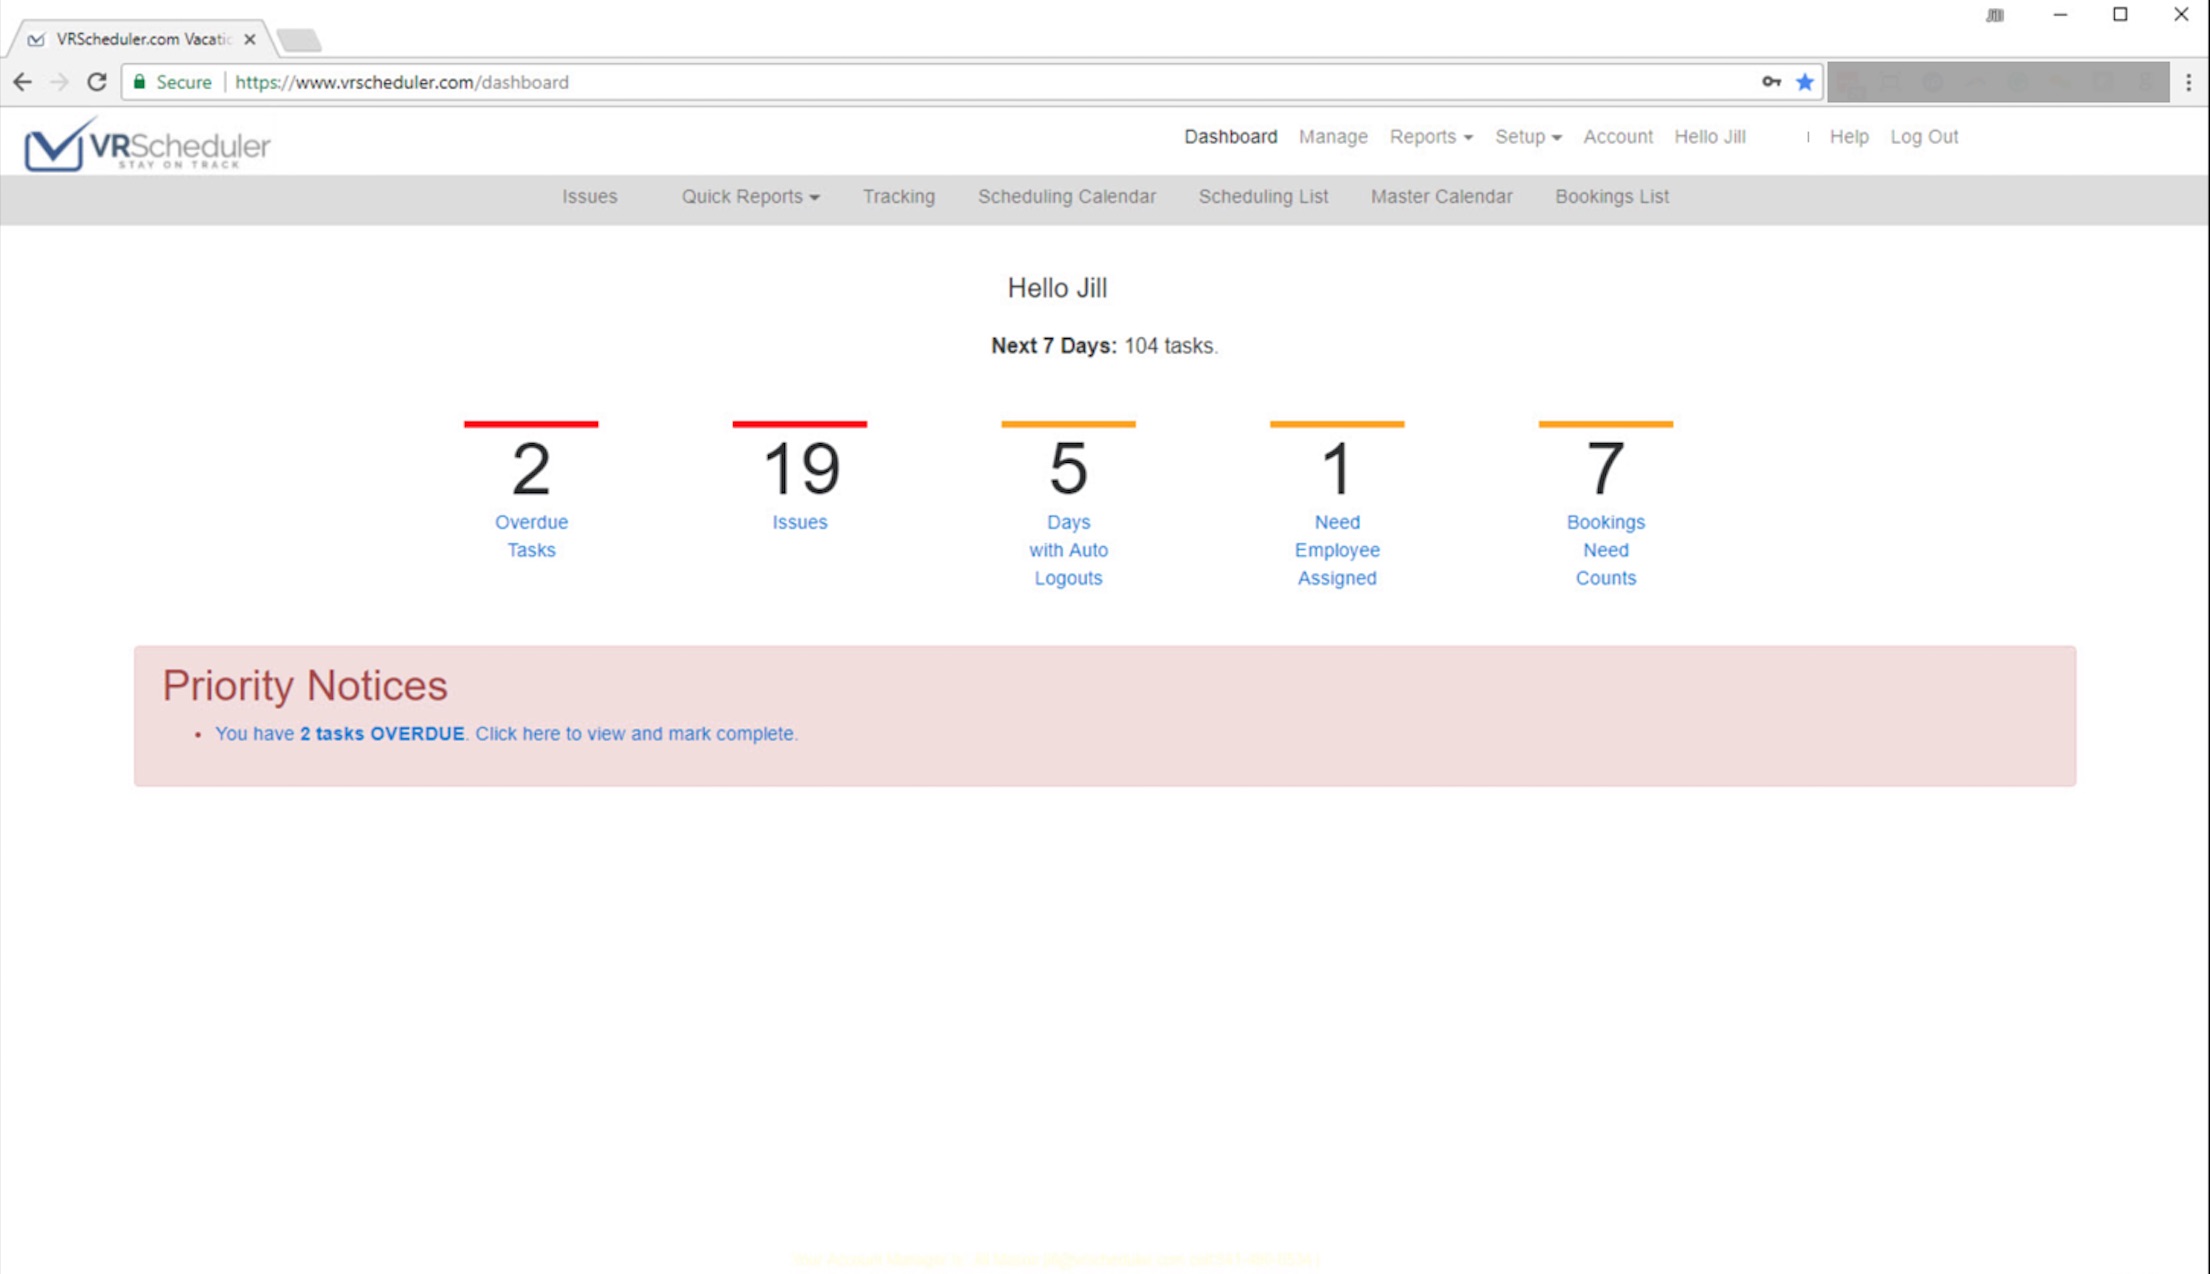Open the Reports dropdown menu
This screenshot has width=2210, height=1274.
point(1430,137)
